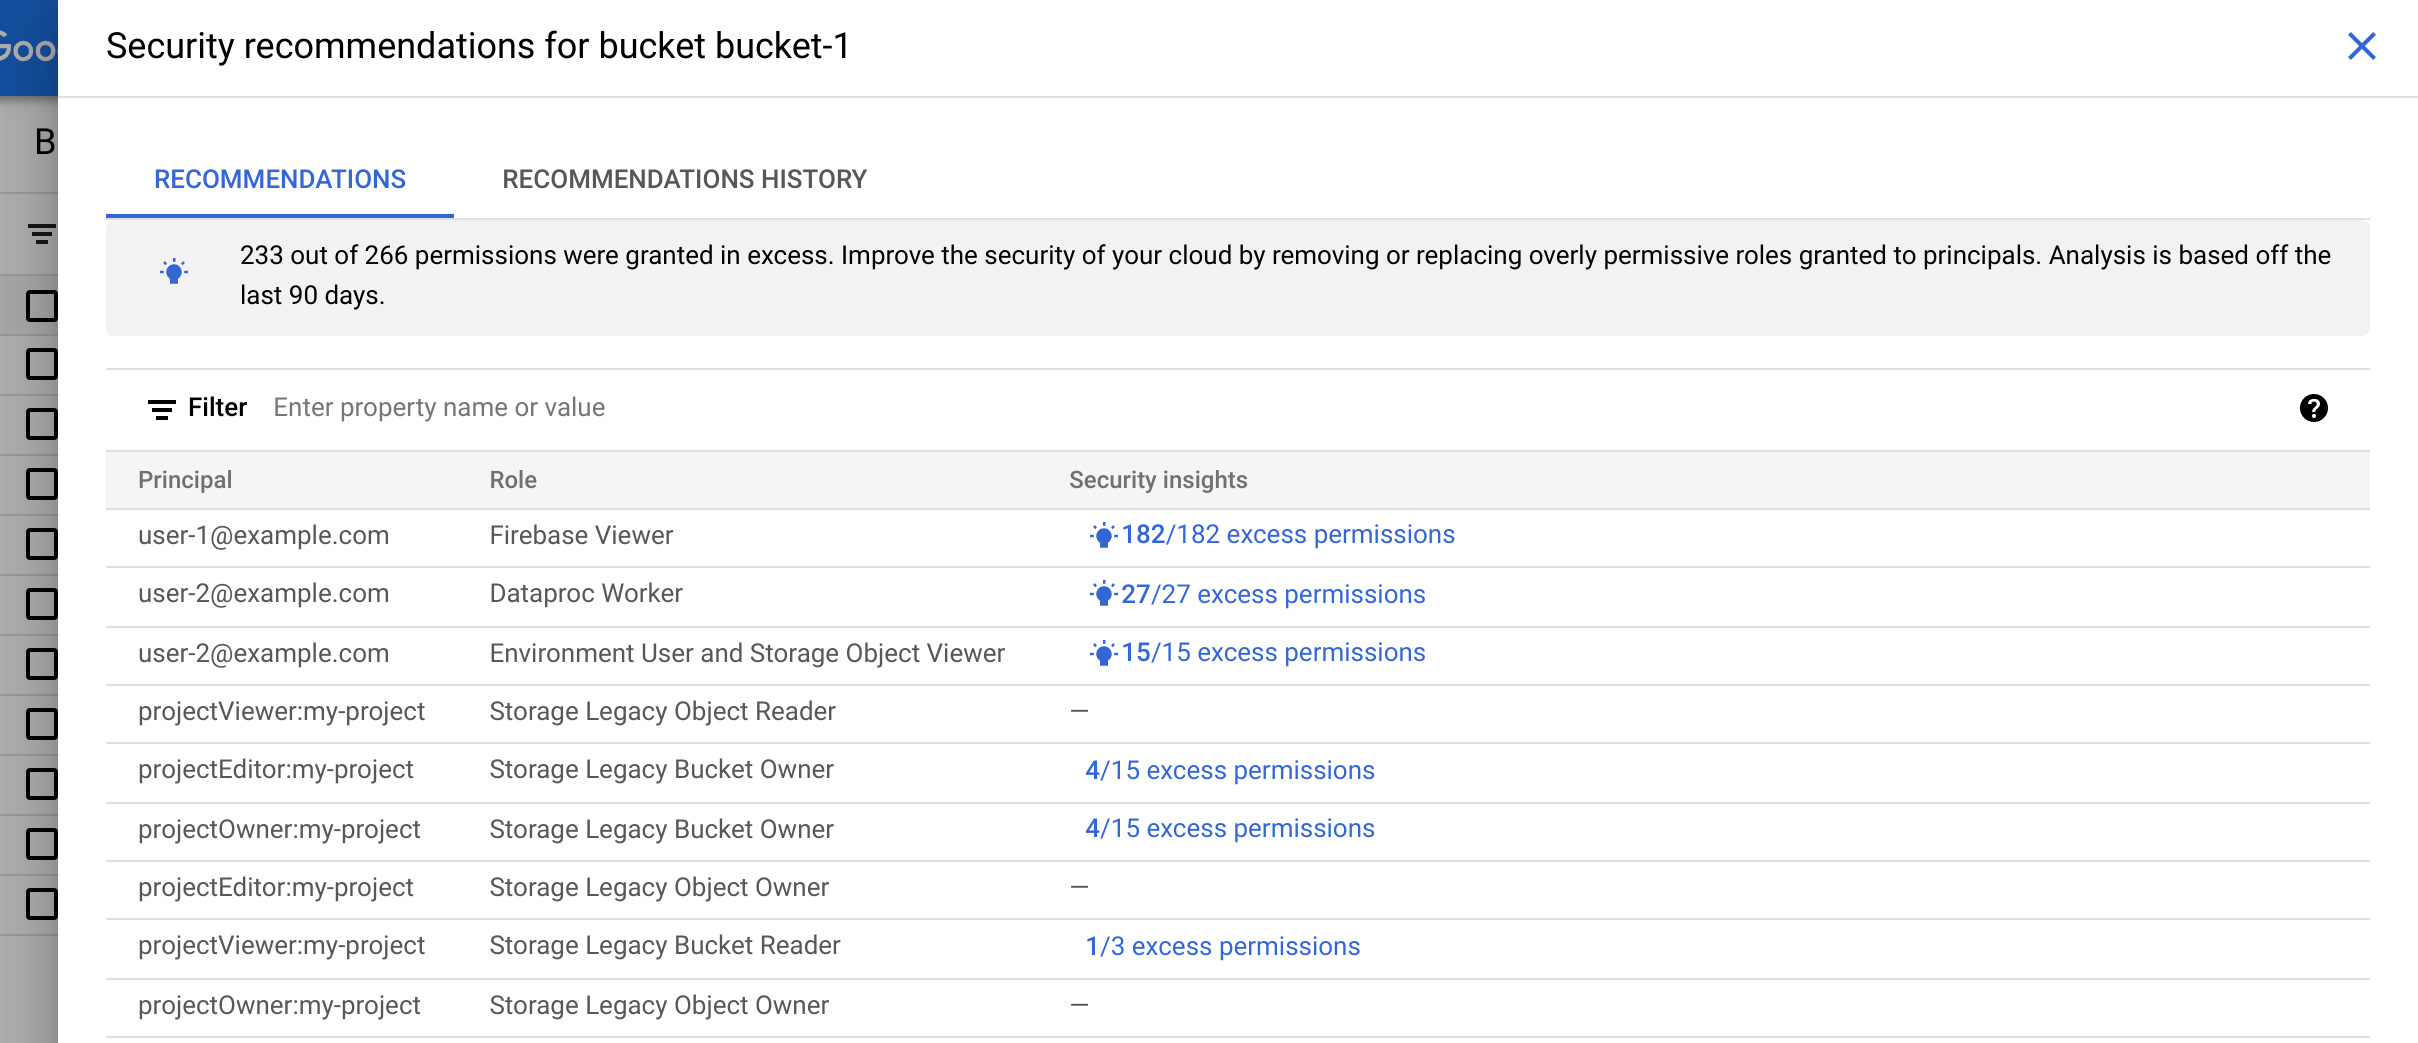Screen dimensions: 2418x1043
Task: Click the lightbulb icon beside 182/182 excess permissions
Action: (x=1101, y=534)
